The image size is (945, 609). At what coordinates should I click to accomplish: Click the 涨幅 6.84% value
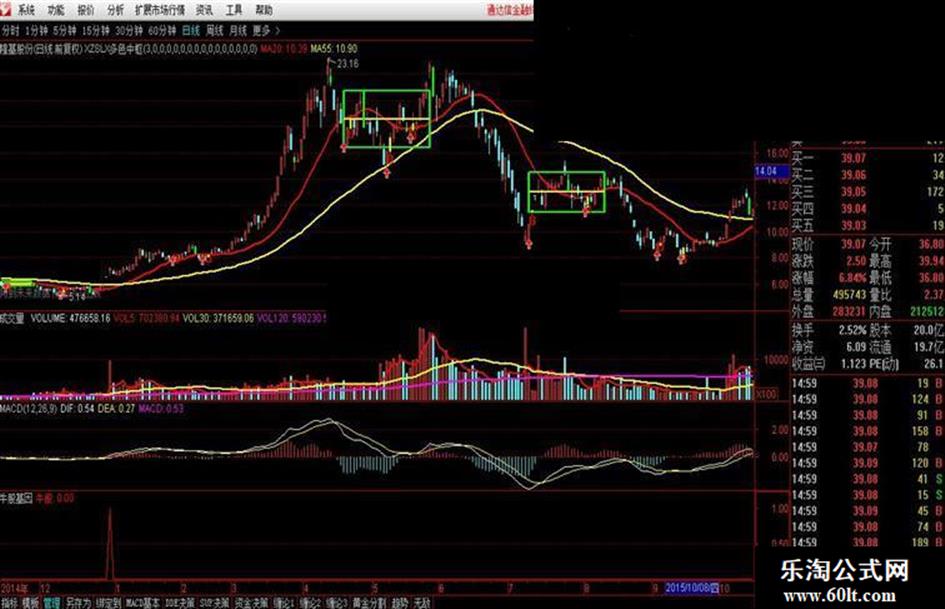[852, 278]
